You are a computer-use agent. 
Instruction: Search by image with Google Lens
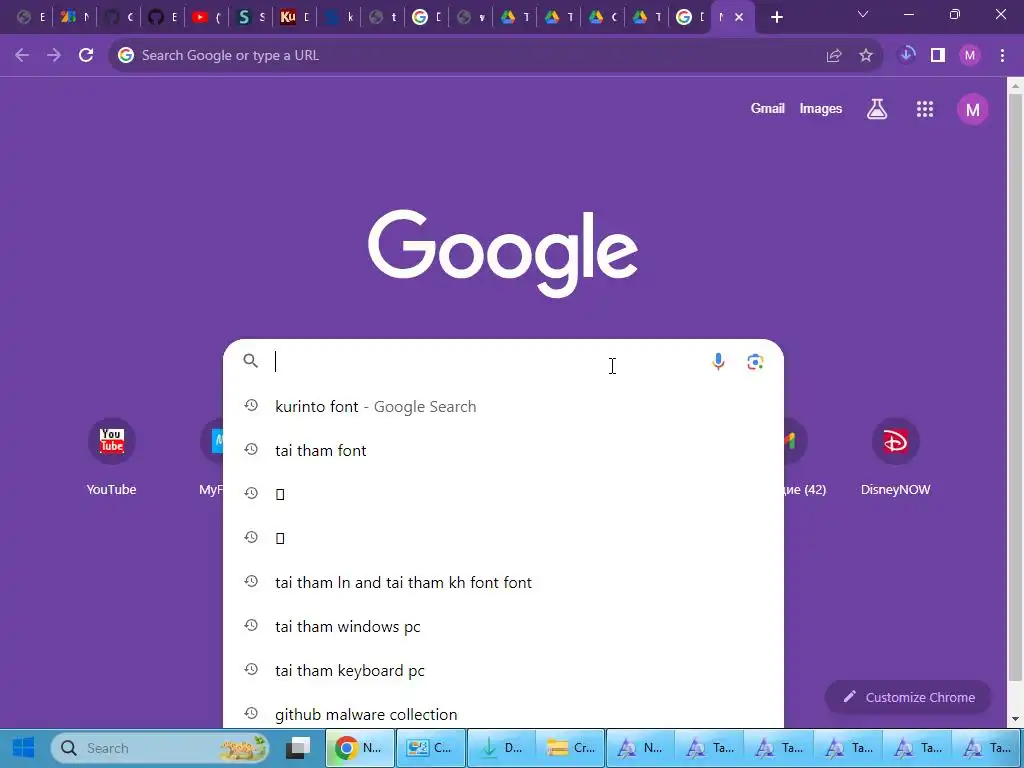coord(755,362)
